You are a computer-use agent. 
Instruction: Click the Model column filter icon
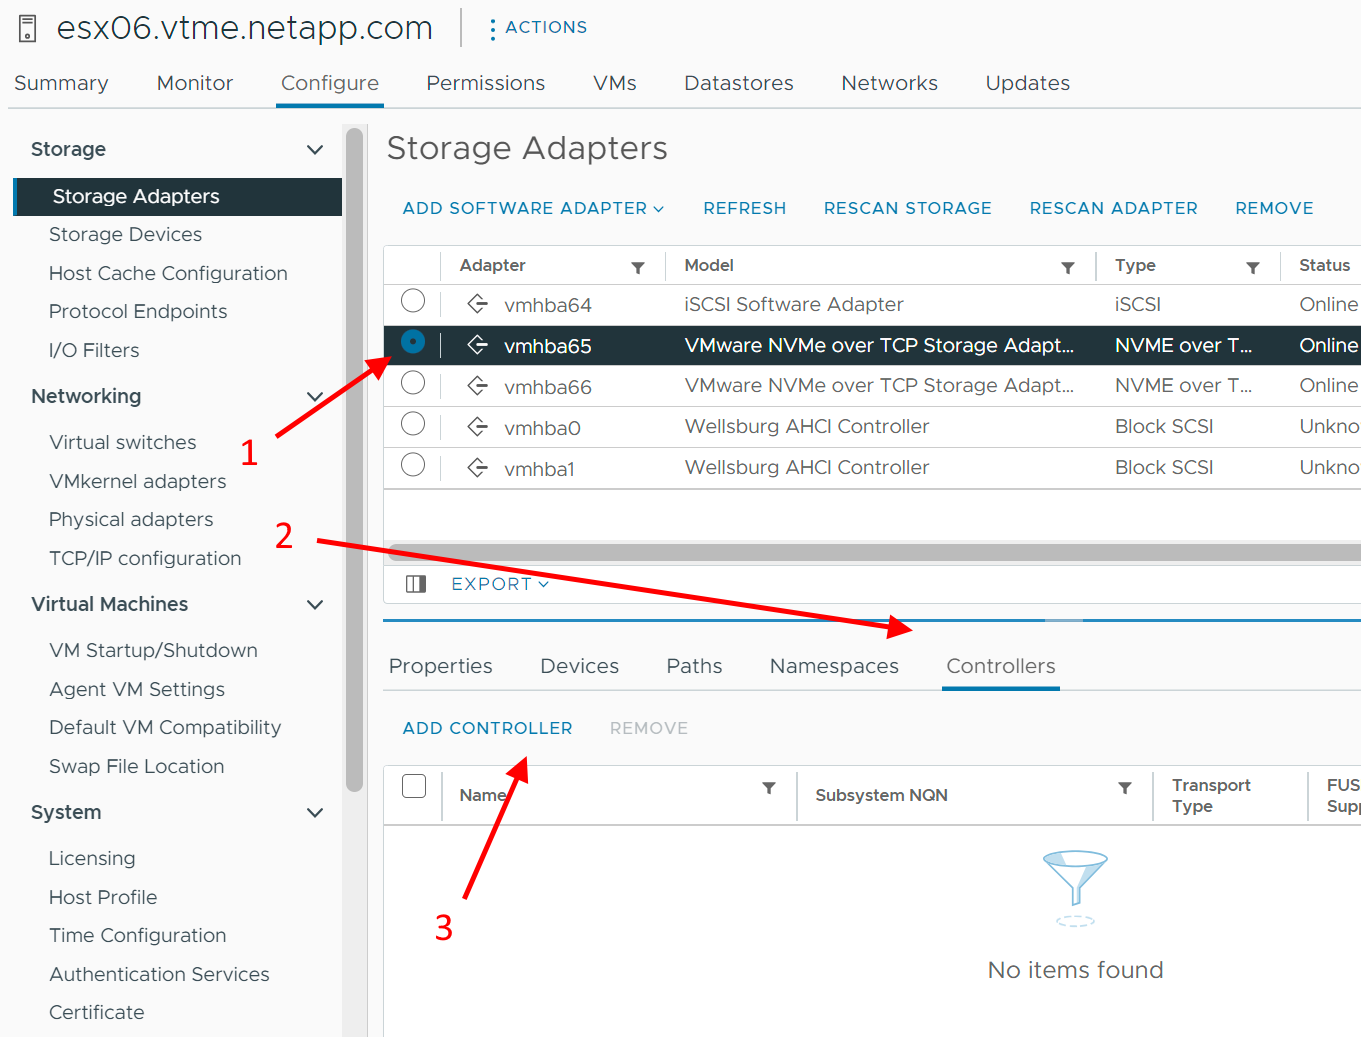[1068, 267]
